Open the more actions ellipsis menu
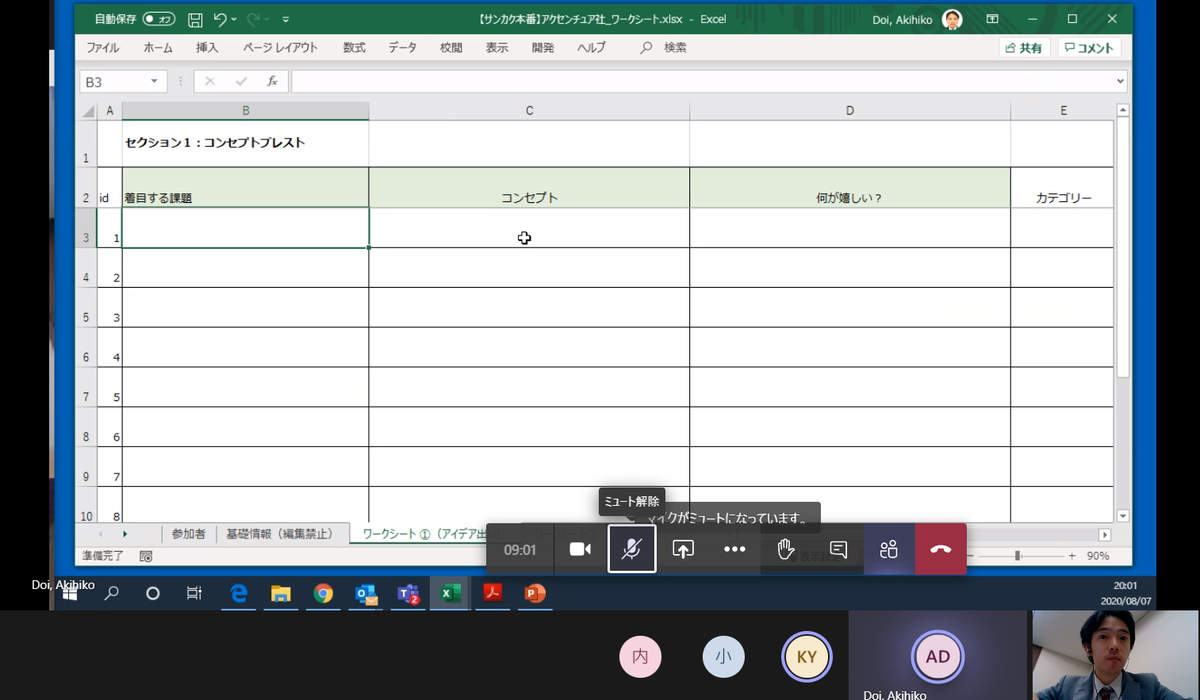1200x700 pixels. coord(735,549)
